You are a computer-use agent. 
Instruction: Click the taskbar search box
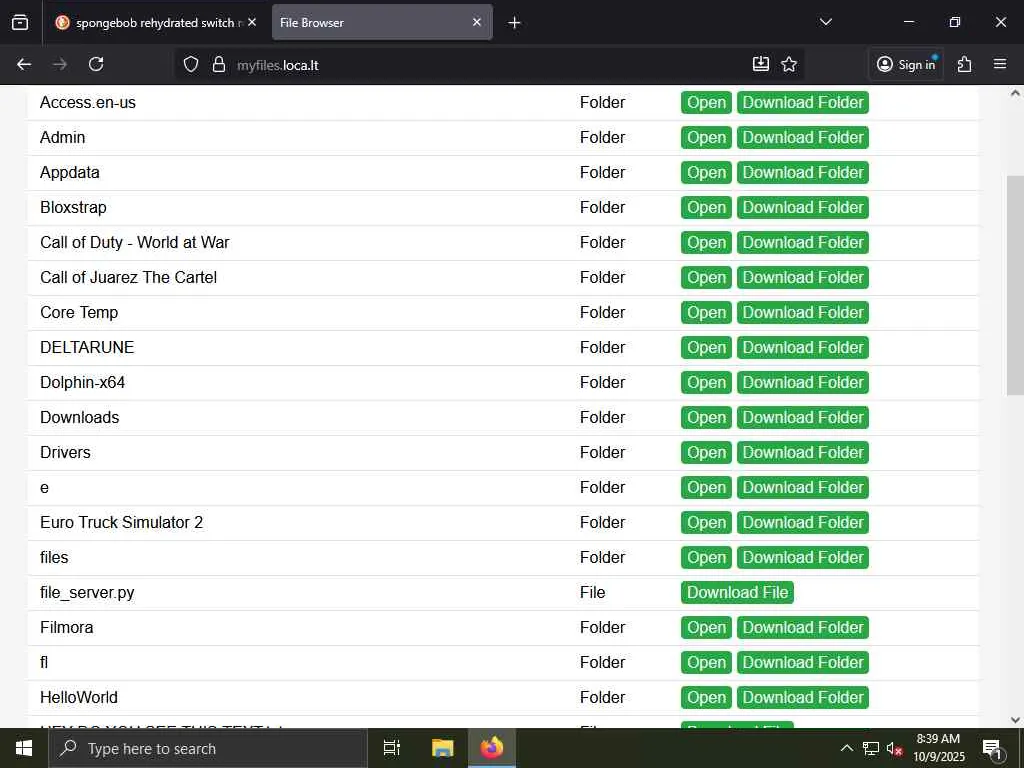tap(208, 748)
